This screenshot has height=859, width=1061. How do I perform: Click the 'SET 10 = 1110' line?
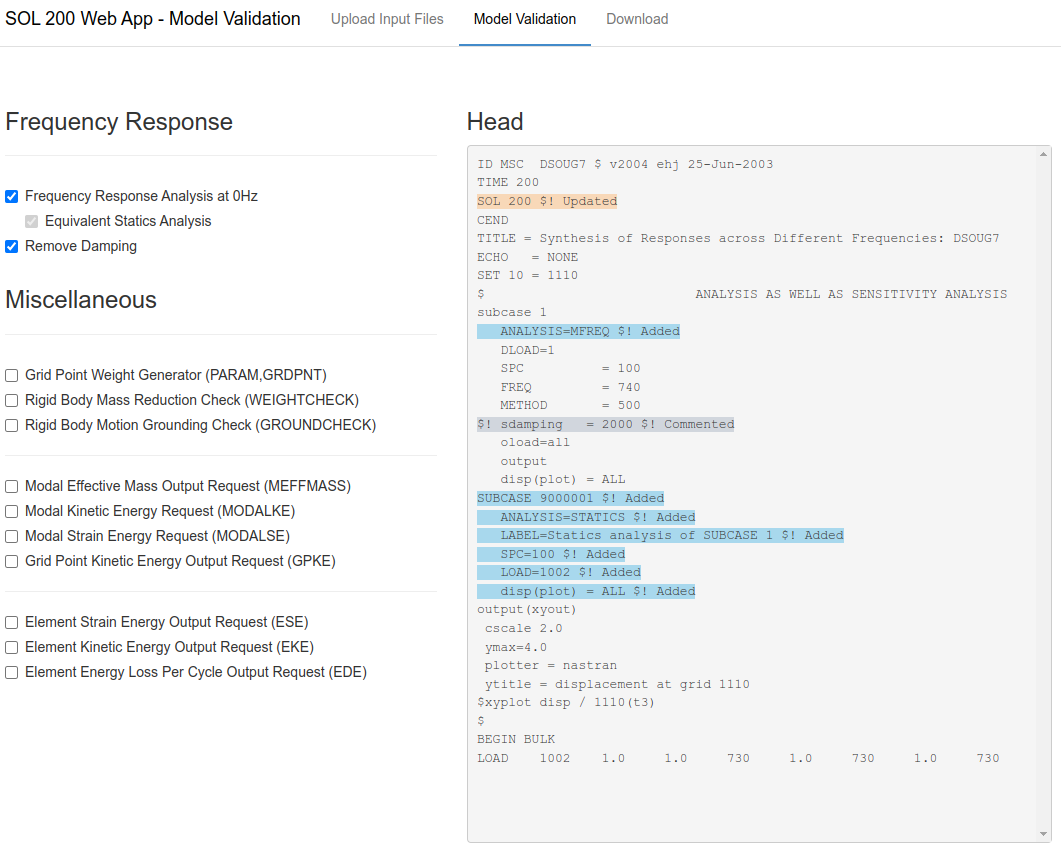(x=528, y=276)
